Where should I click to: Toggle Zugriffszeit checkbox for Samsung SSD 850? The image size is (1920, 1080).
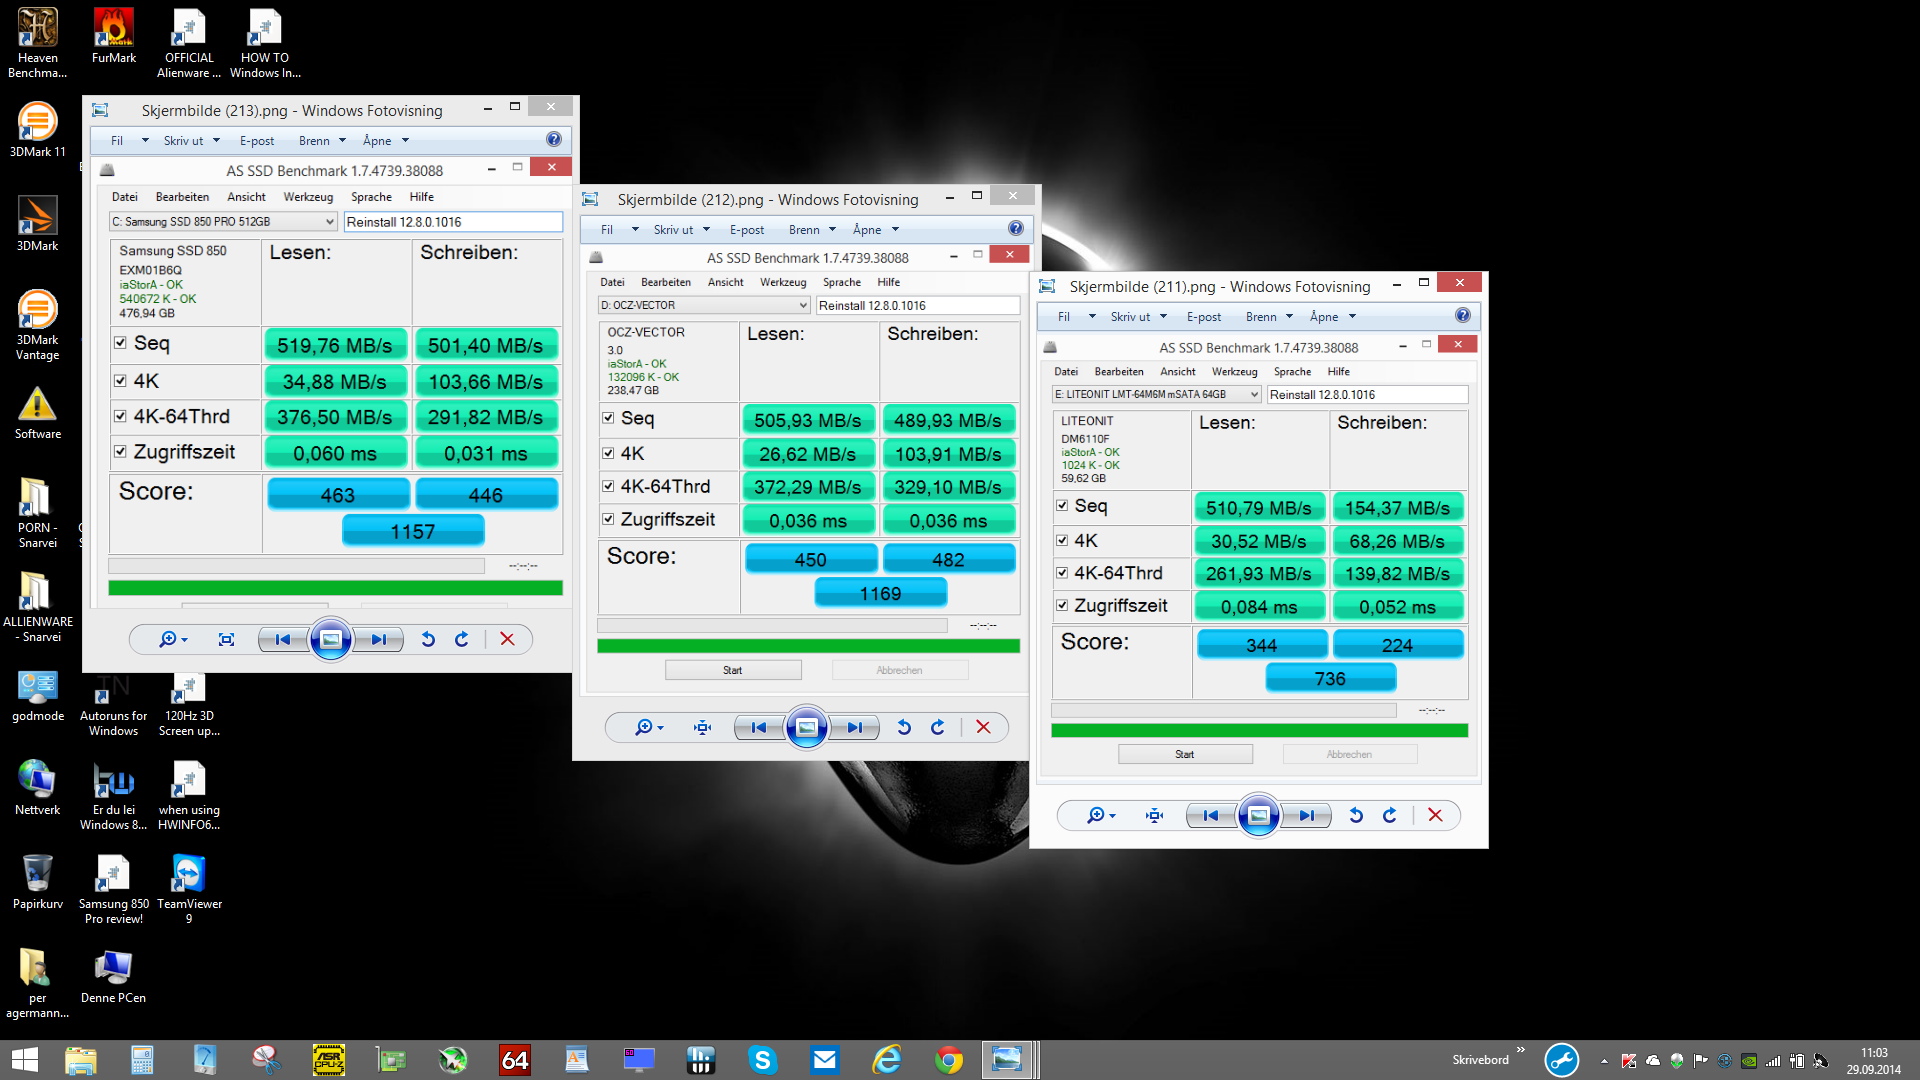click(120, 452)
